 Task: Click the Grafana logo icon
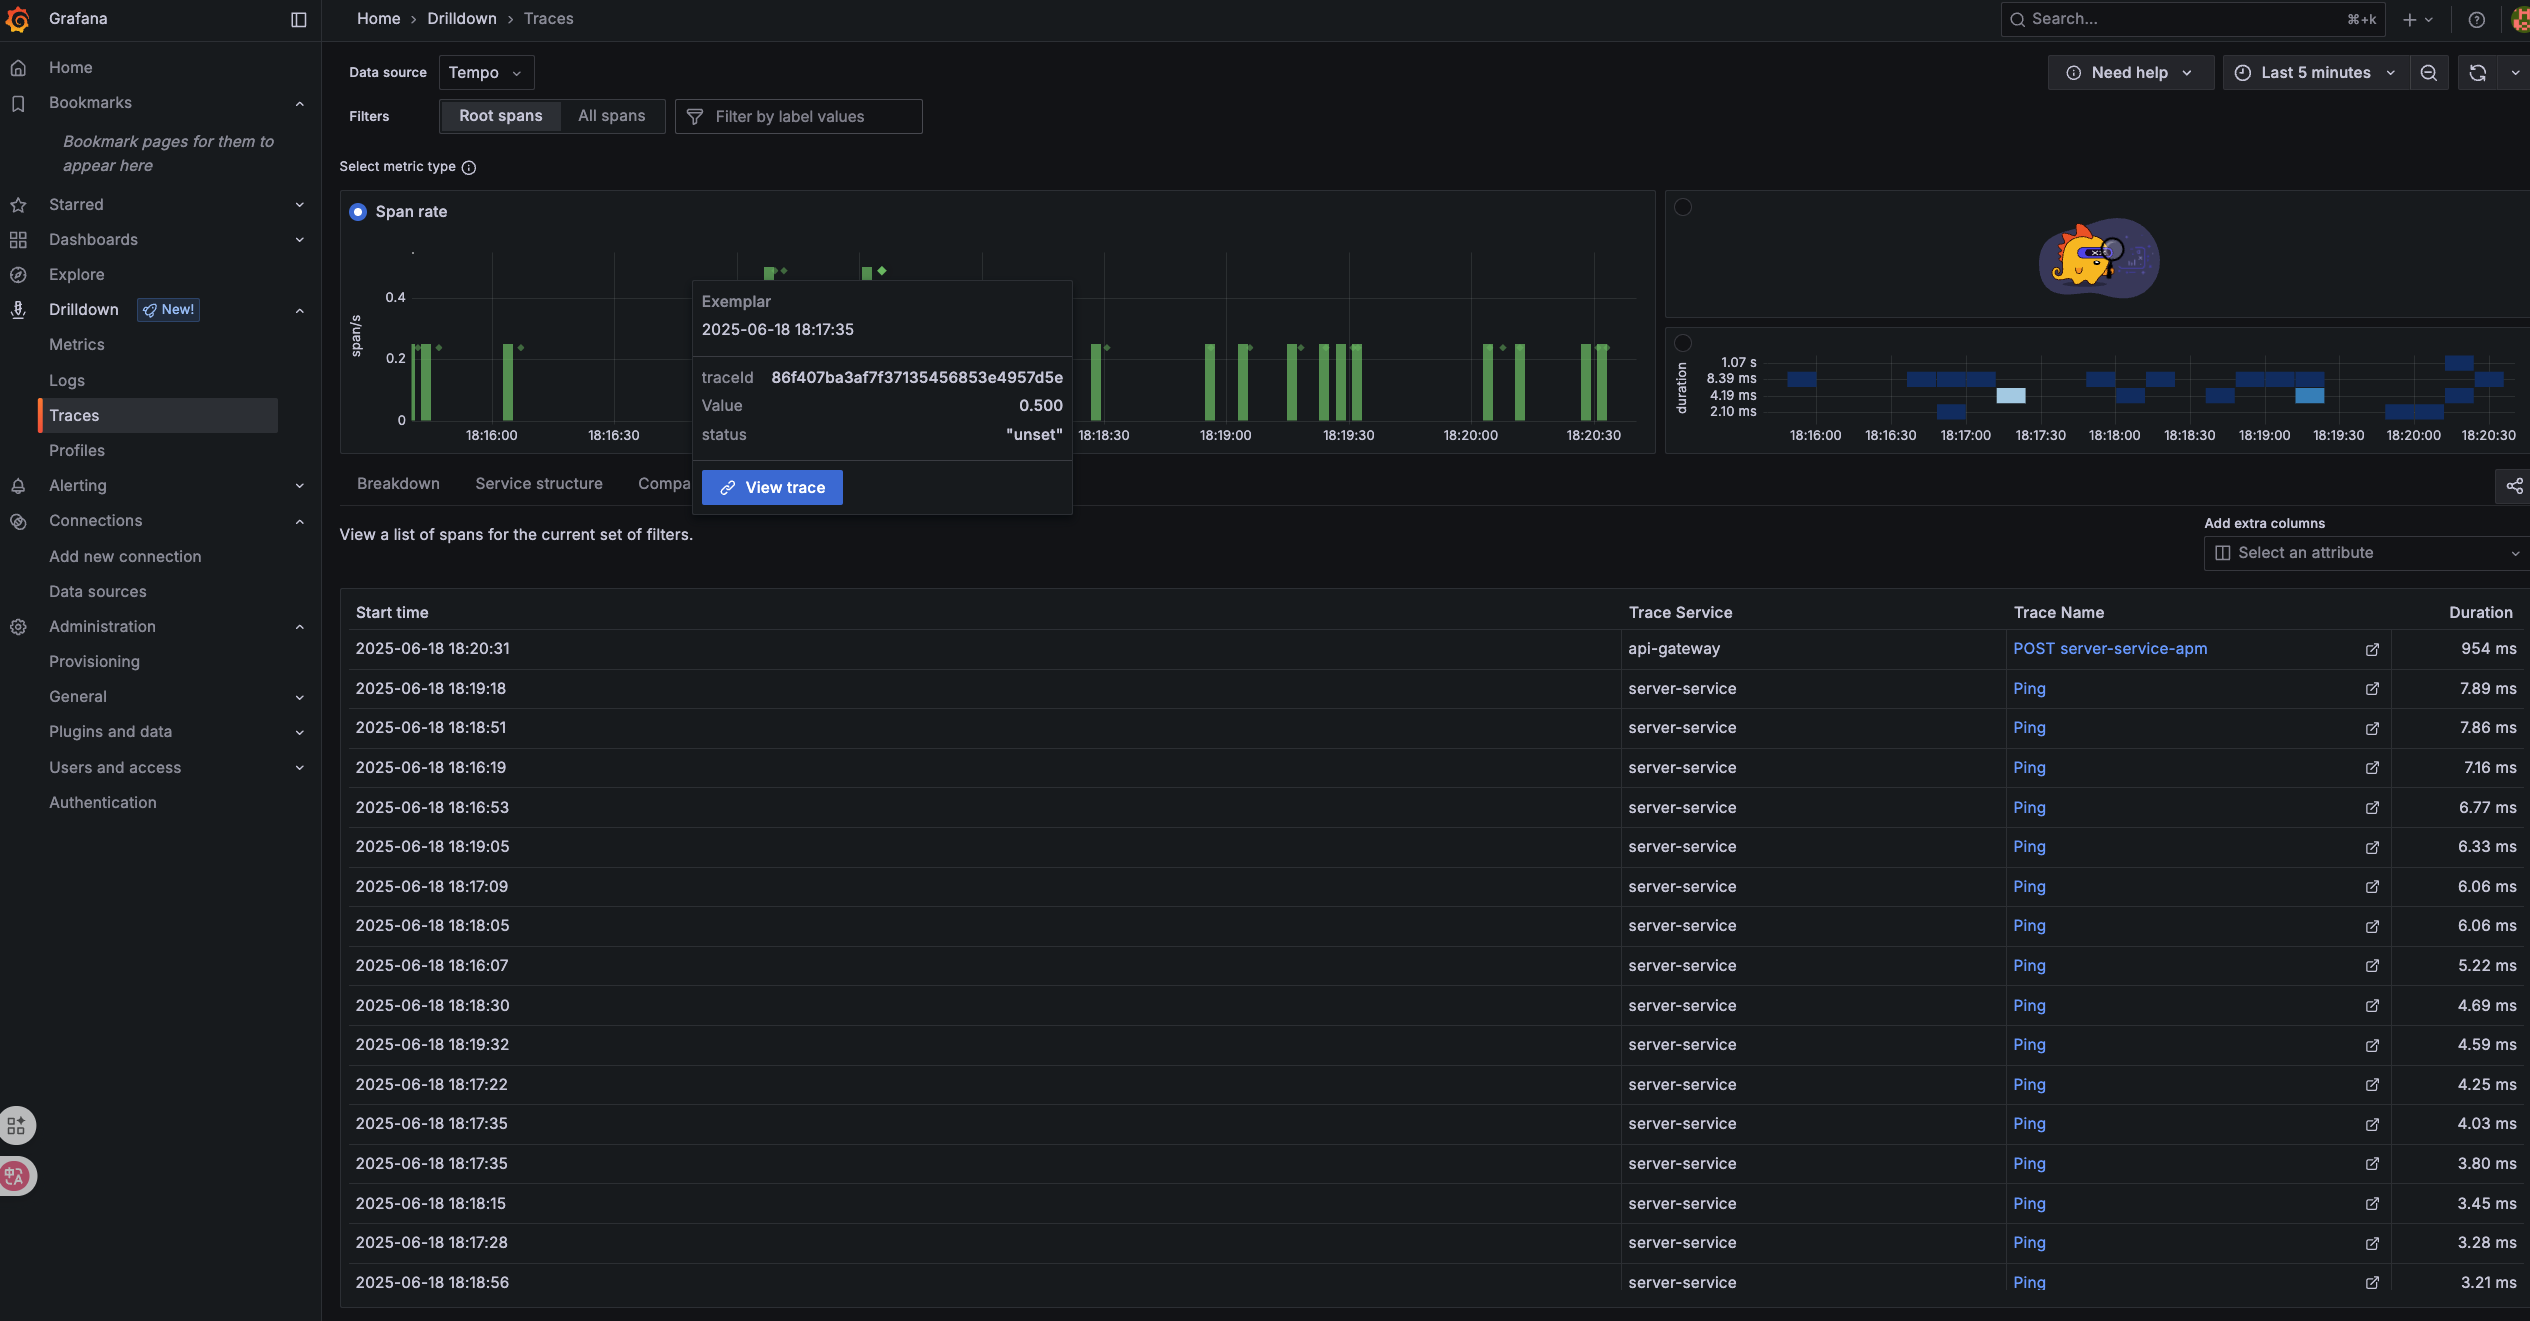pos(17,19)
